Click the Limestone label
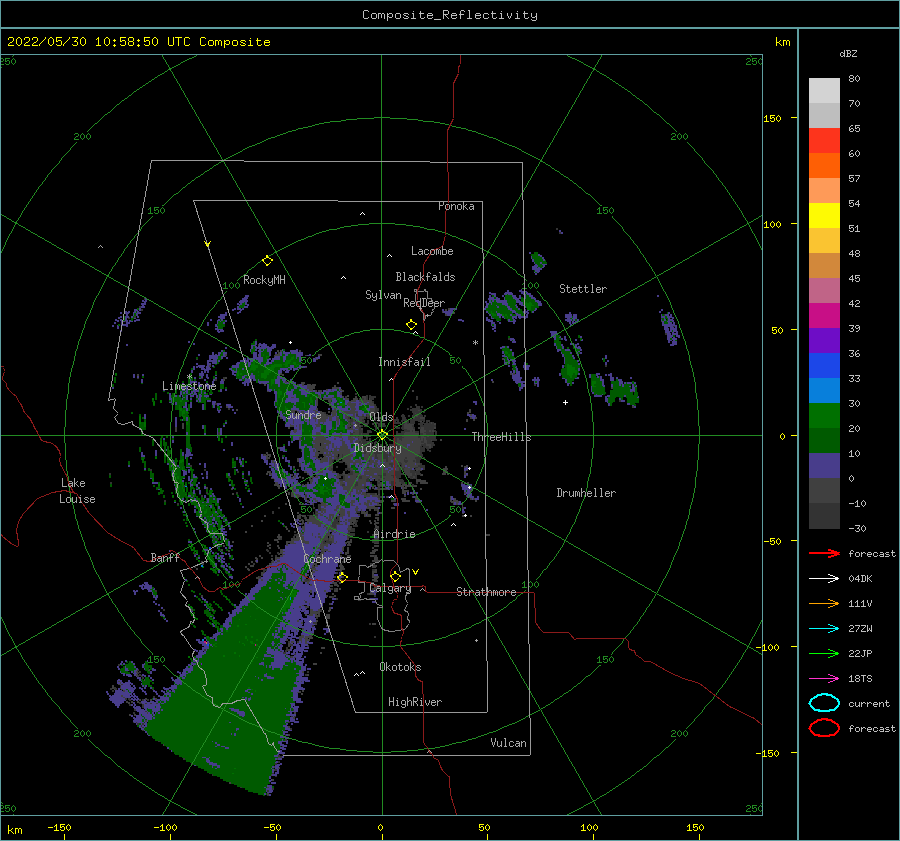 [189, 386]
